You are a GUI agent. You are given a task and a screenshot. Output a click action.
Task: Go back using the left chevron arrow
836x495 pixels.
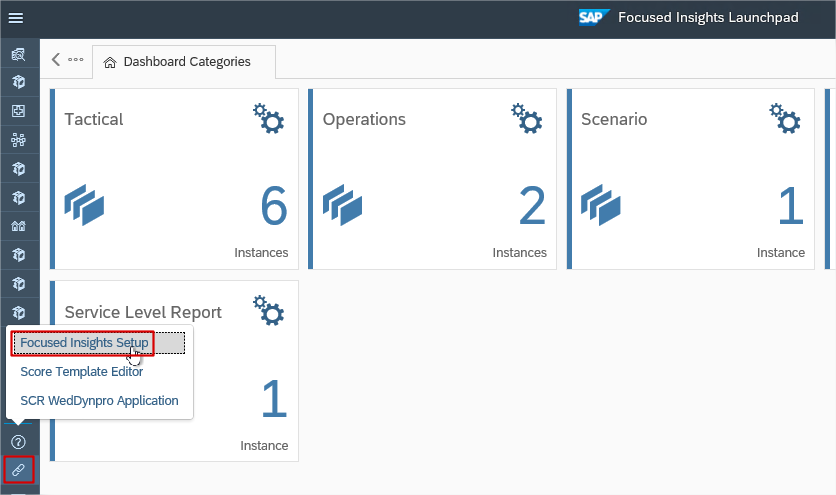pos(56,60)
